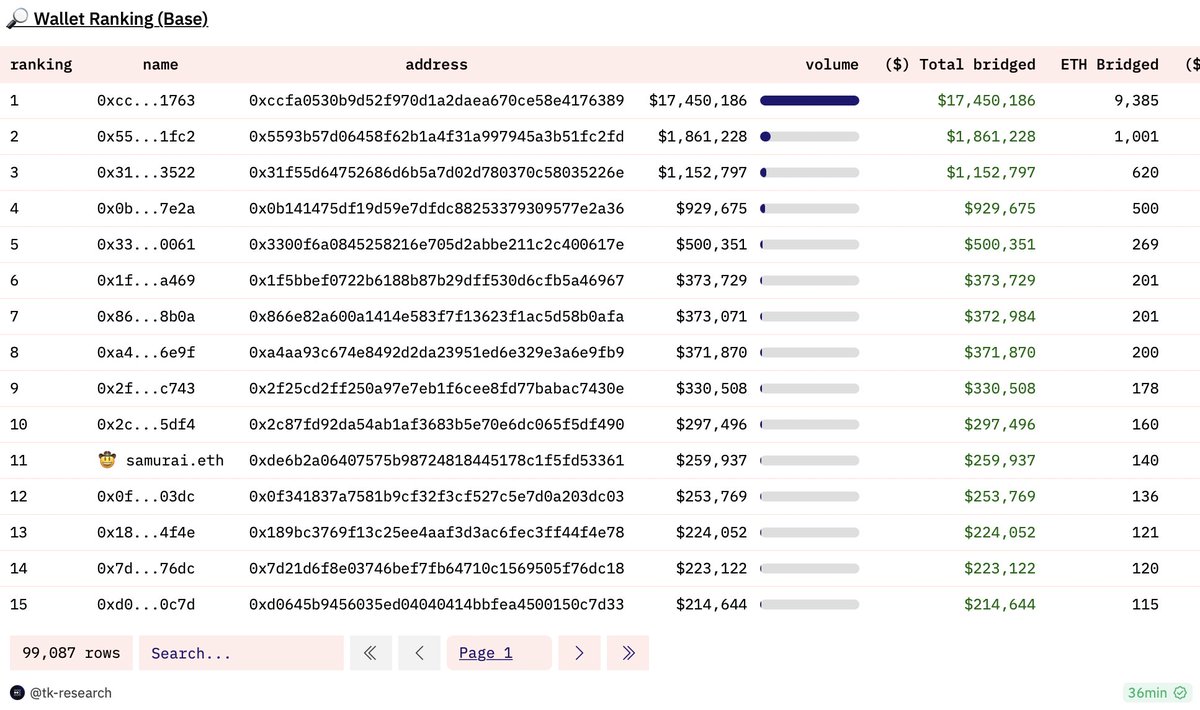
Task: Select name cell 0x86...8b0a
Action: pos(146,316)
